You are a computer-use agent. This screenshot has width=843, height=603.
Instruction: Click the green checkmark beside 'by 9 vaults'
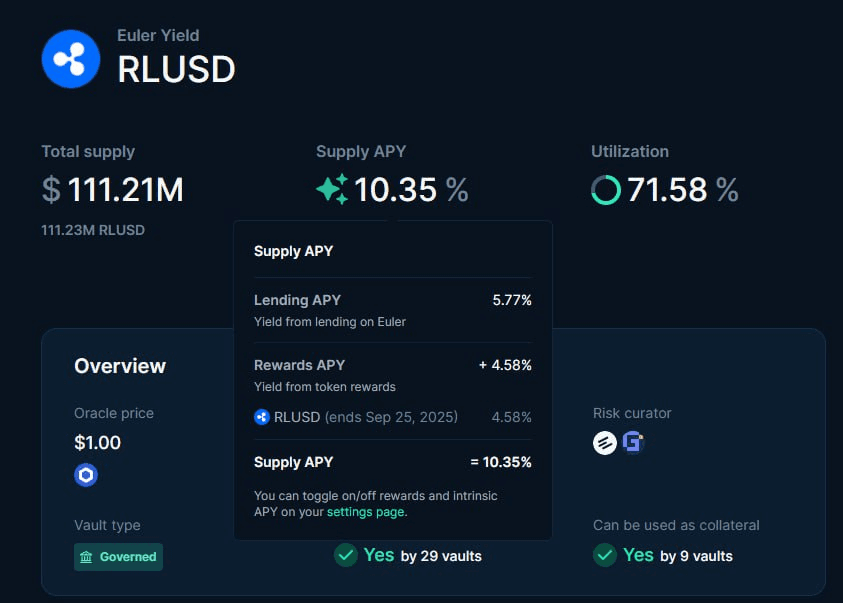605,555
